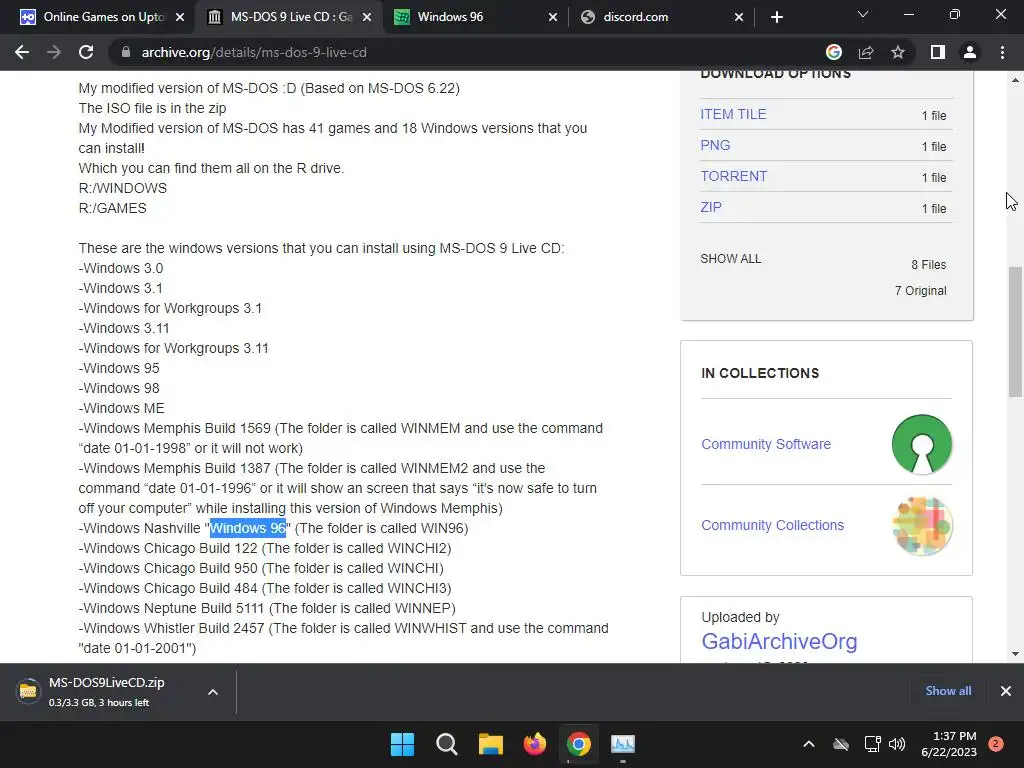This screenshot has height=768, width=1024.
Task: Reload the archive.org page
Action: pyautogui.click(x=86, y=52)
